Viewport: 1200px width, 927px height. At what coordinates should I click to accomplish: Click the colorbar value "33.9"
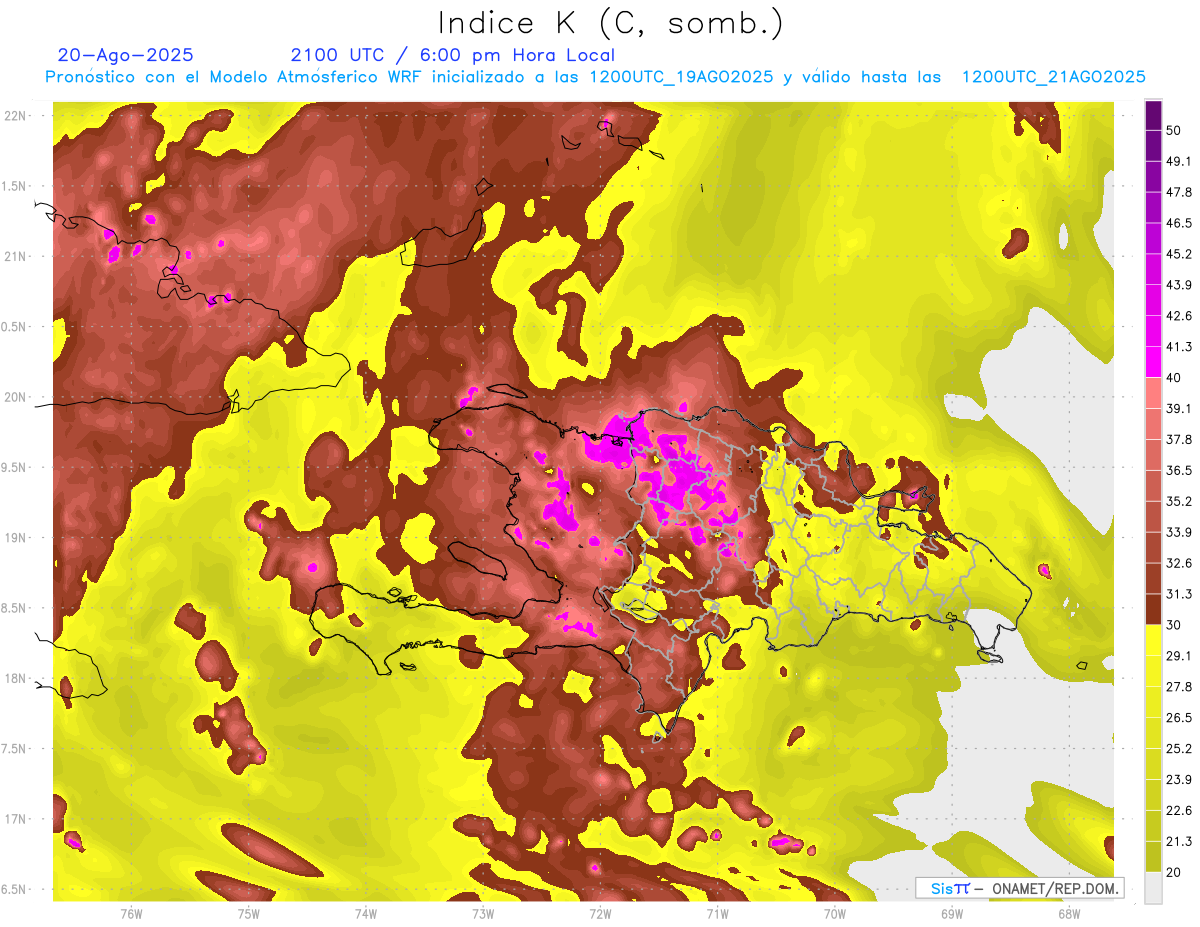(x=1178, y=532)
